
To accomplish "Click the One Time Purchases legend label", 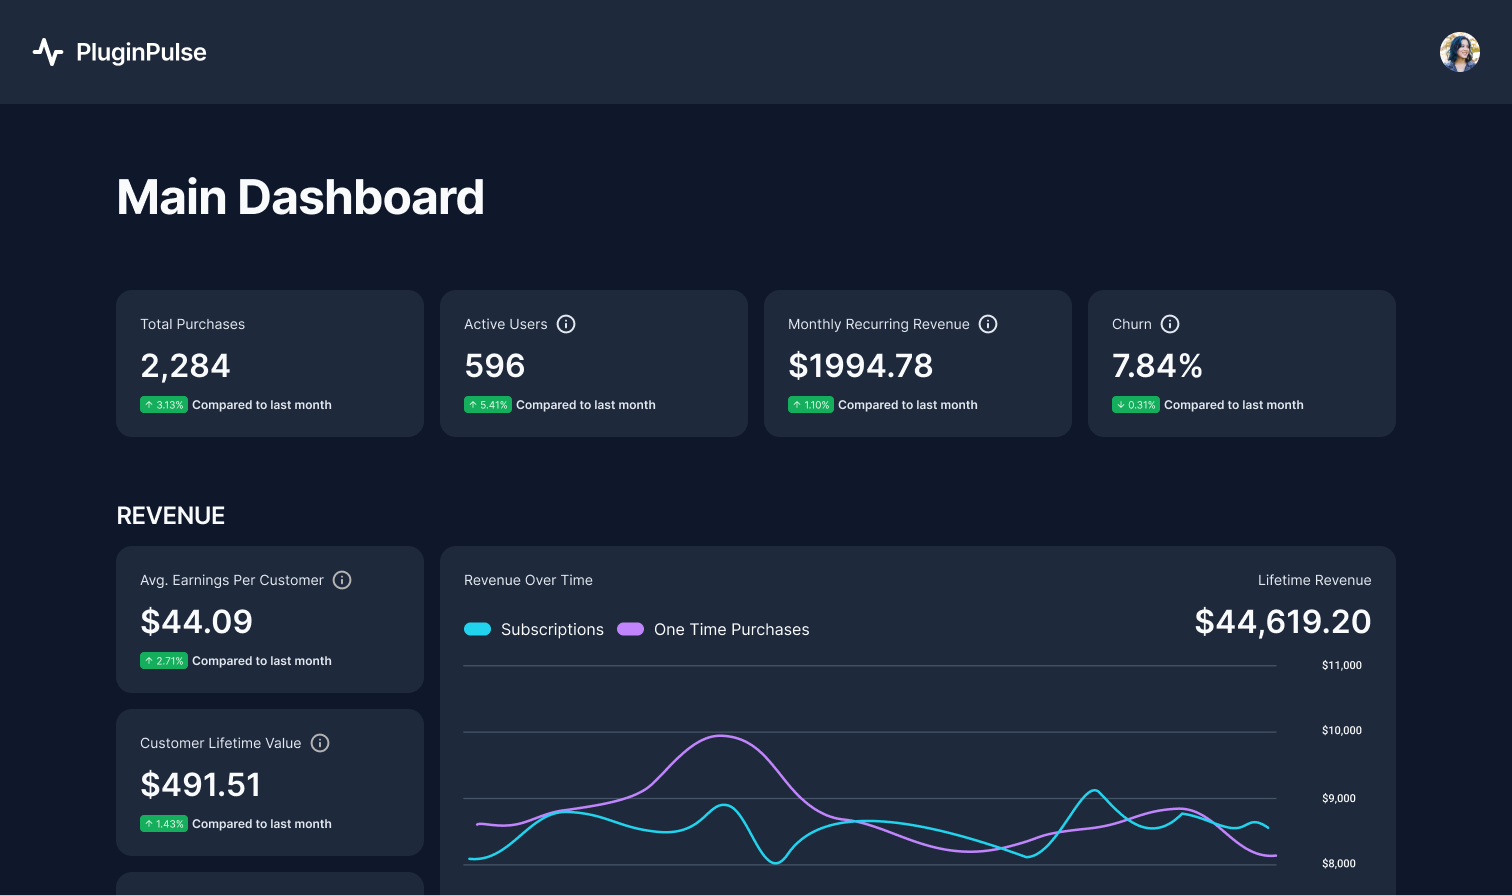I will pos(732,629).
